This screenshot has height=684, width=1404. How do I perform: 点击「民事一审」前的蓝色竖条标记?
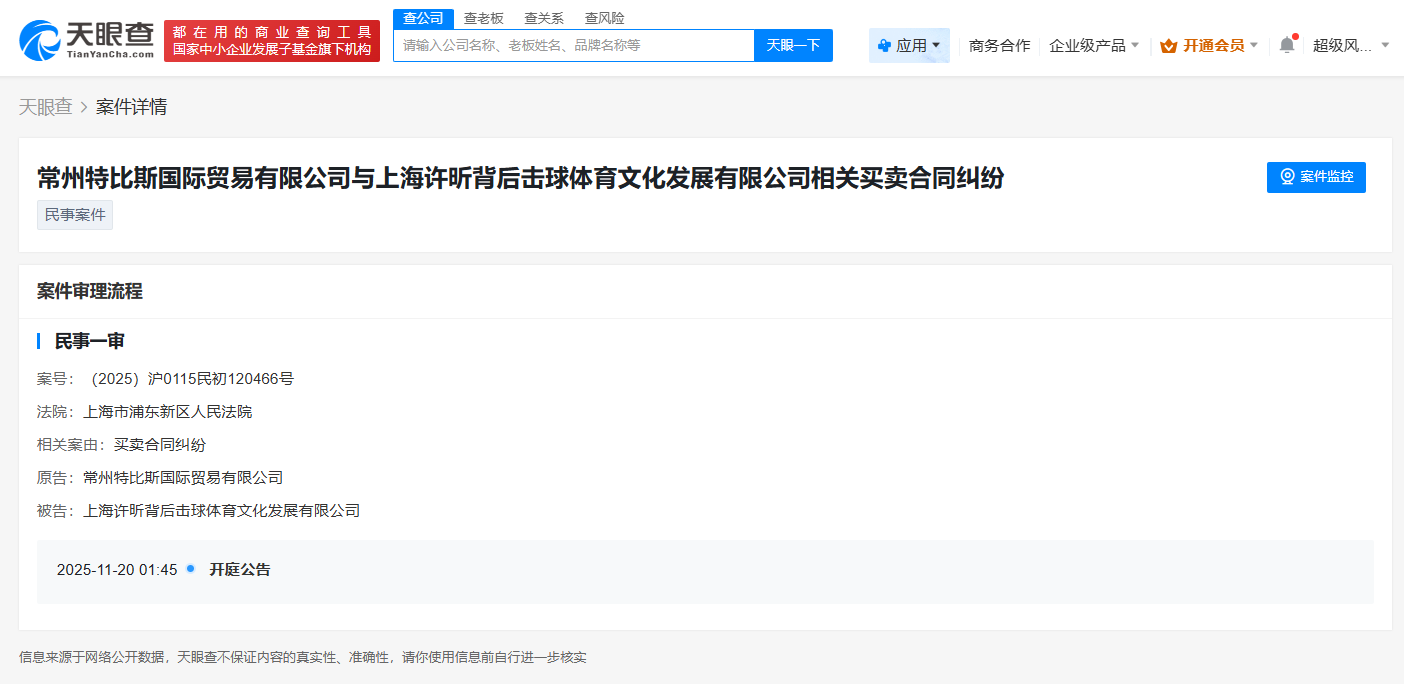coord(40,341)
